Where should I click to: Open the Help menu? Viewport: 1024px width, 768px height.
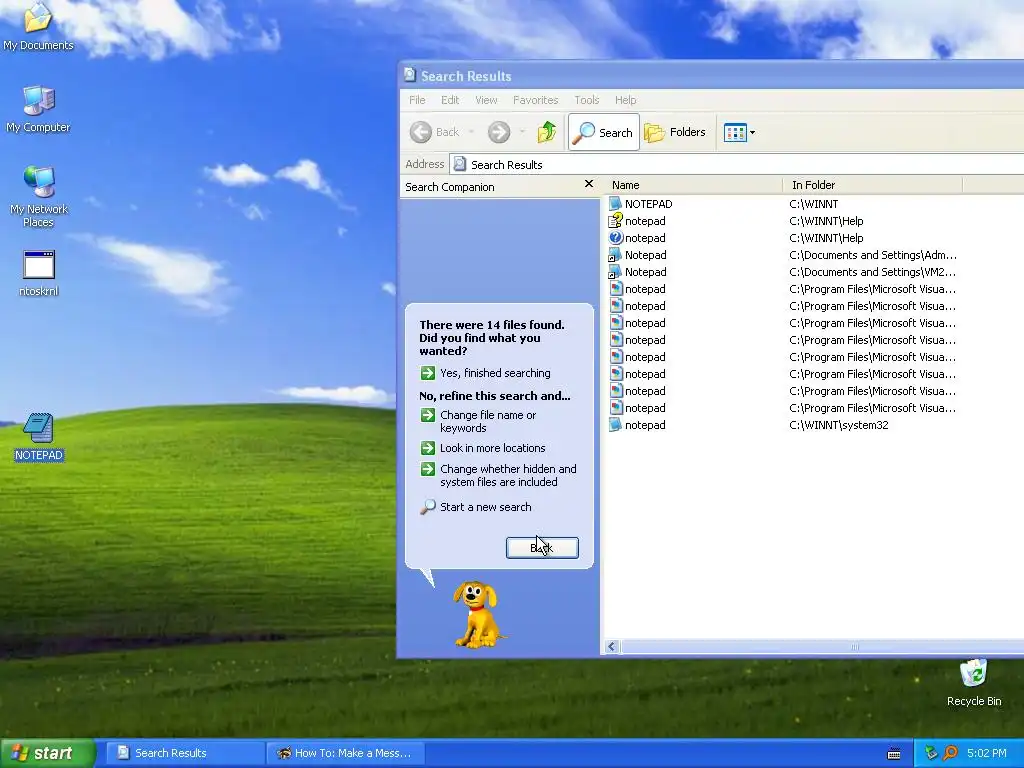click(626, 100)
